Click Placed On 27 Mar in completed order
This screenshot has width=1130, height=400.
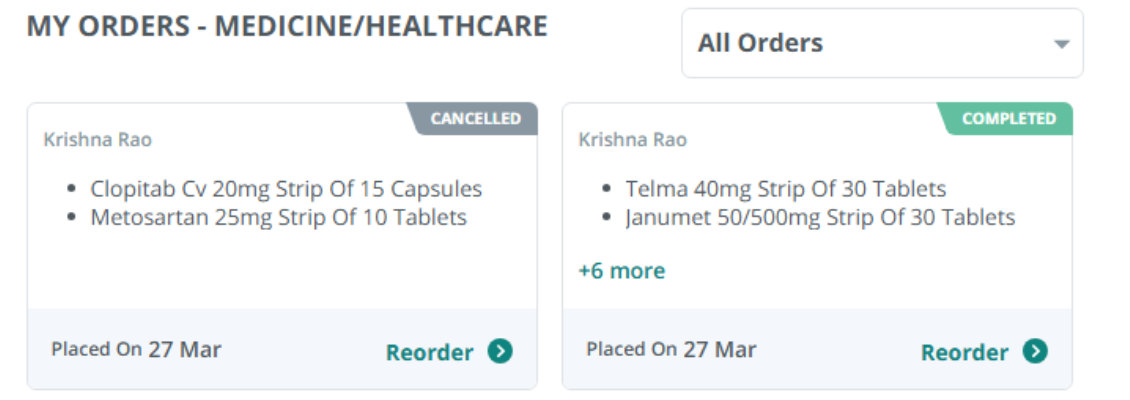click(x=671, y=350)
